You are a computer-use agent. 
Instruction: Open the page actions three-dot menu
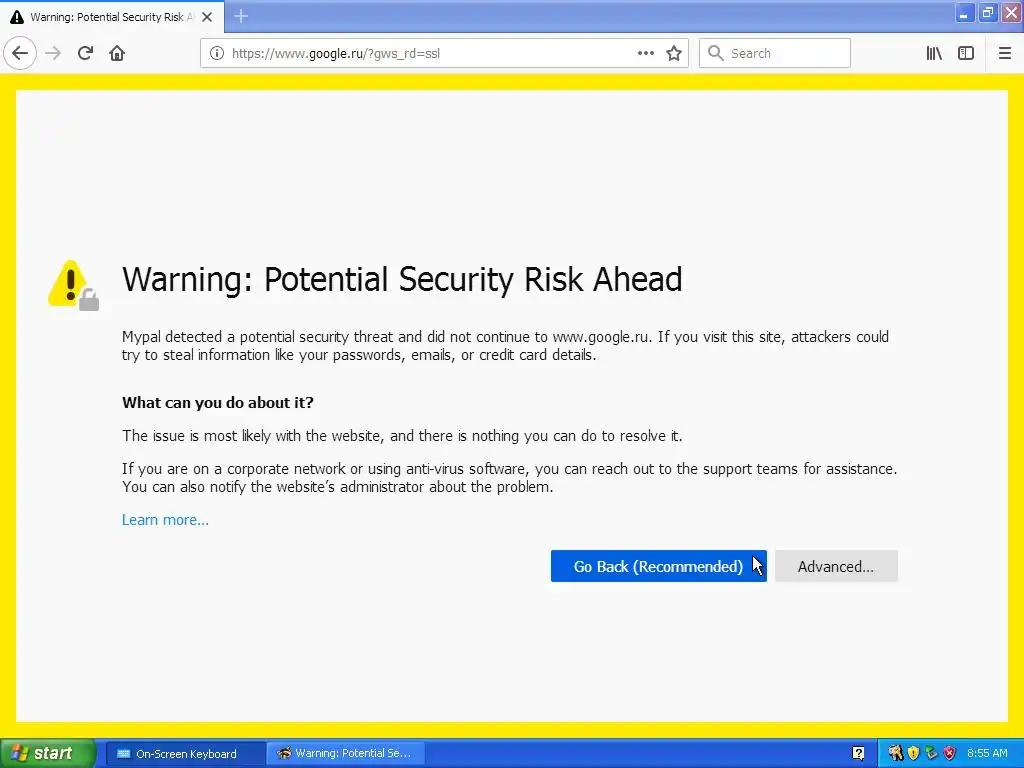(x=645, y=53)
